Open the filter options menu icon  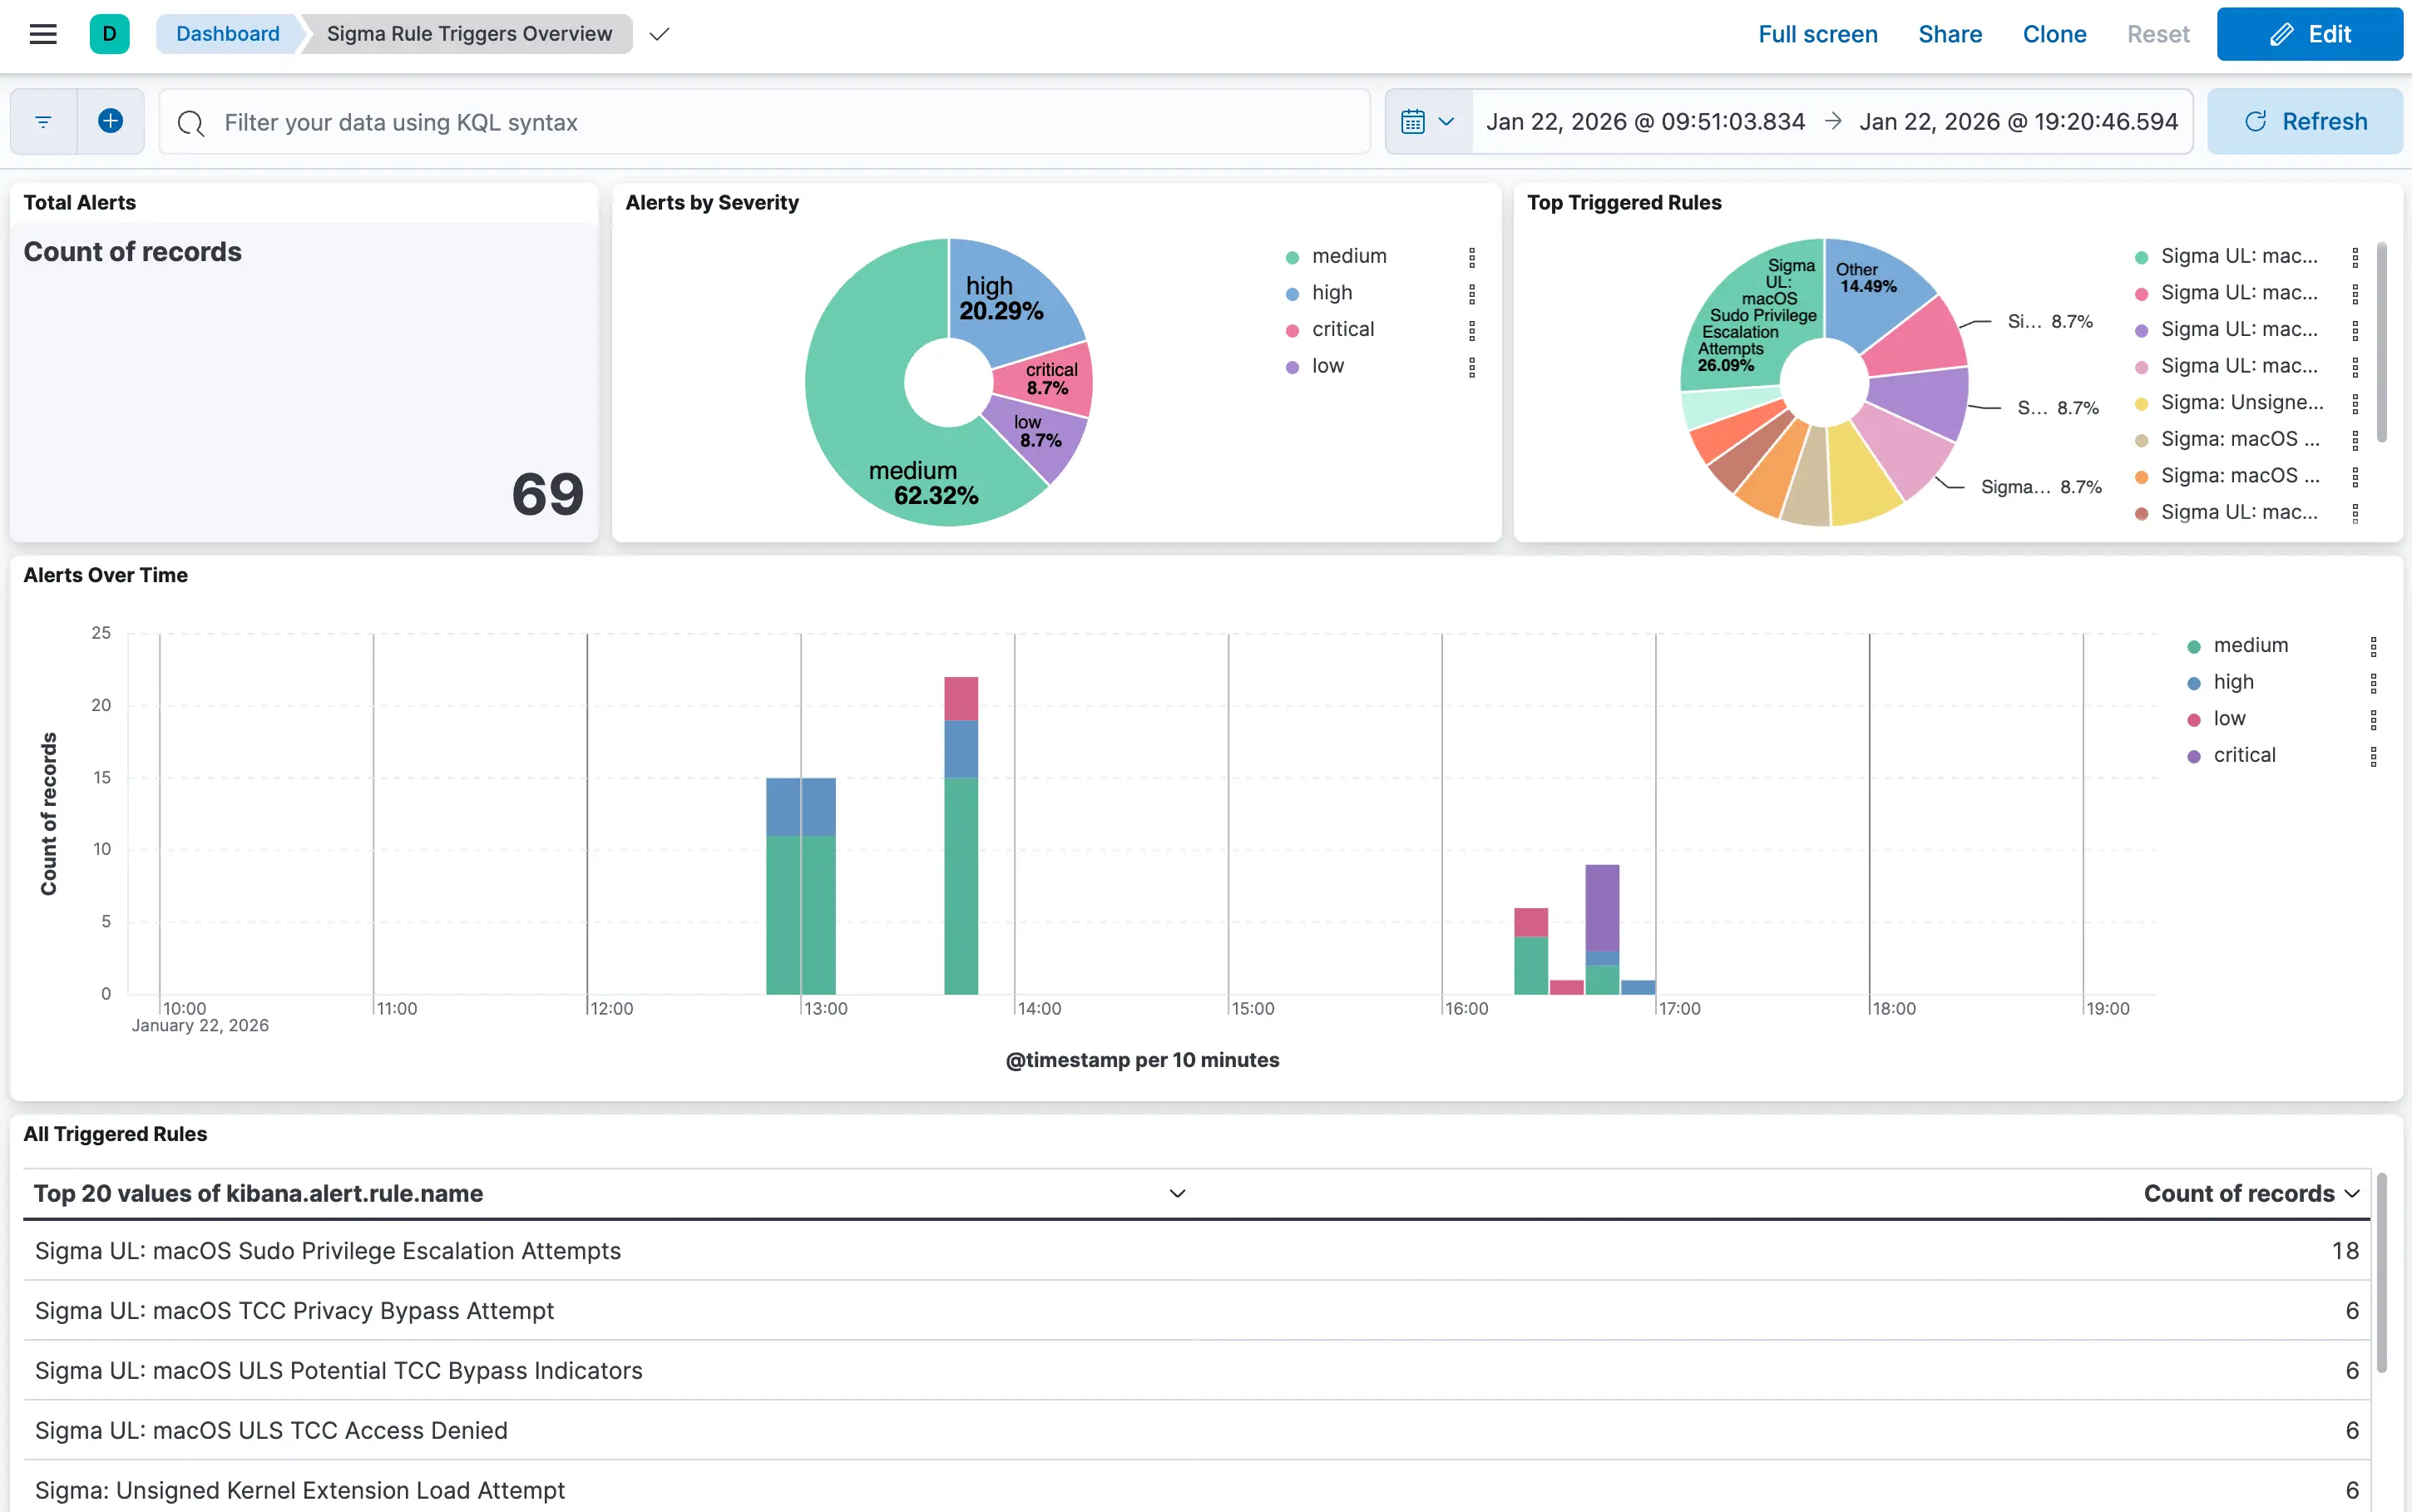coord(43,122)
